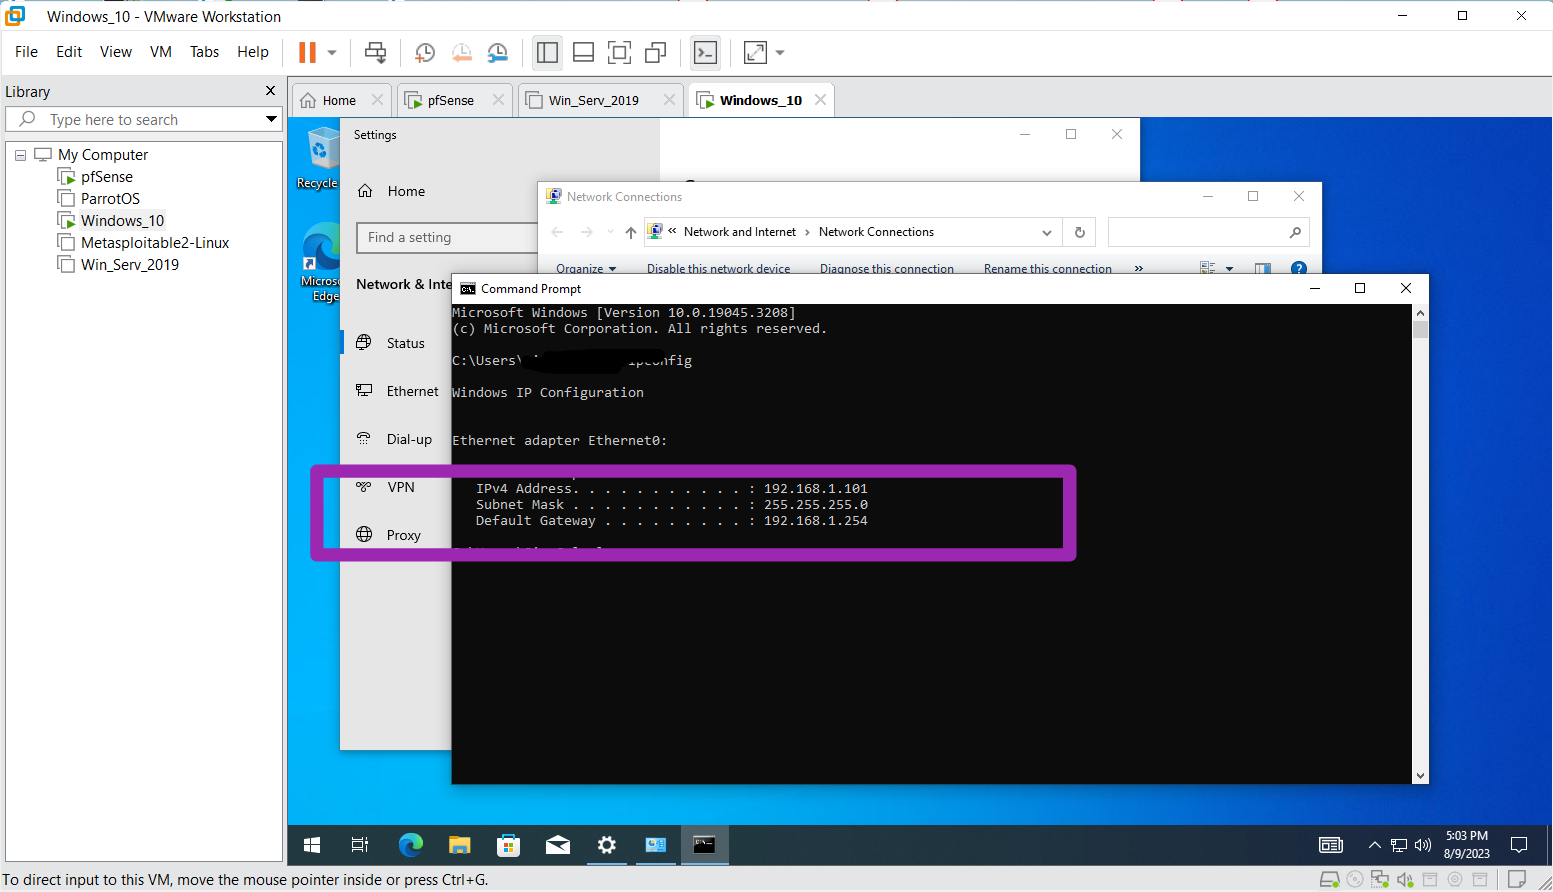Open the VM menu
This screenshot has width=1553, height=892.
click(161, 52)
